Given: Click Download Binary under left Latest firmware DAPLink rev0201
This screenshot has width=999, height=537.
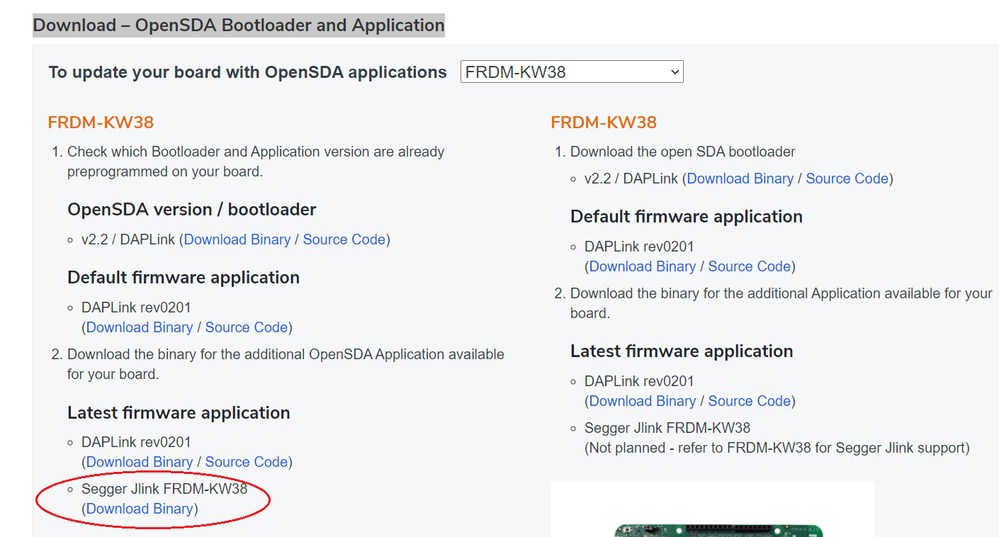Looking at the screenshot, I should (139, 462).
